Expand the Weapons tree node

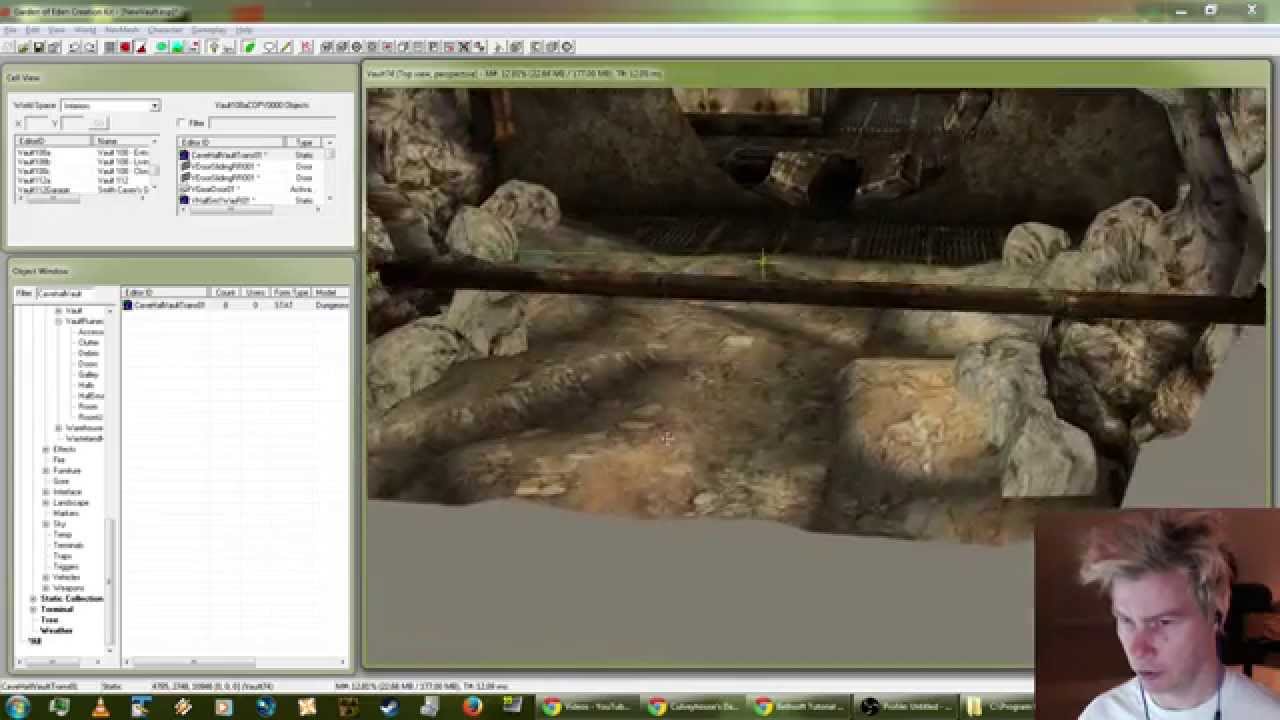pos(46,588)
